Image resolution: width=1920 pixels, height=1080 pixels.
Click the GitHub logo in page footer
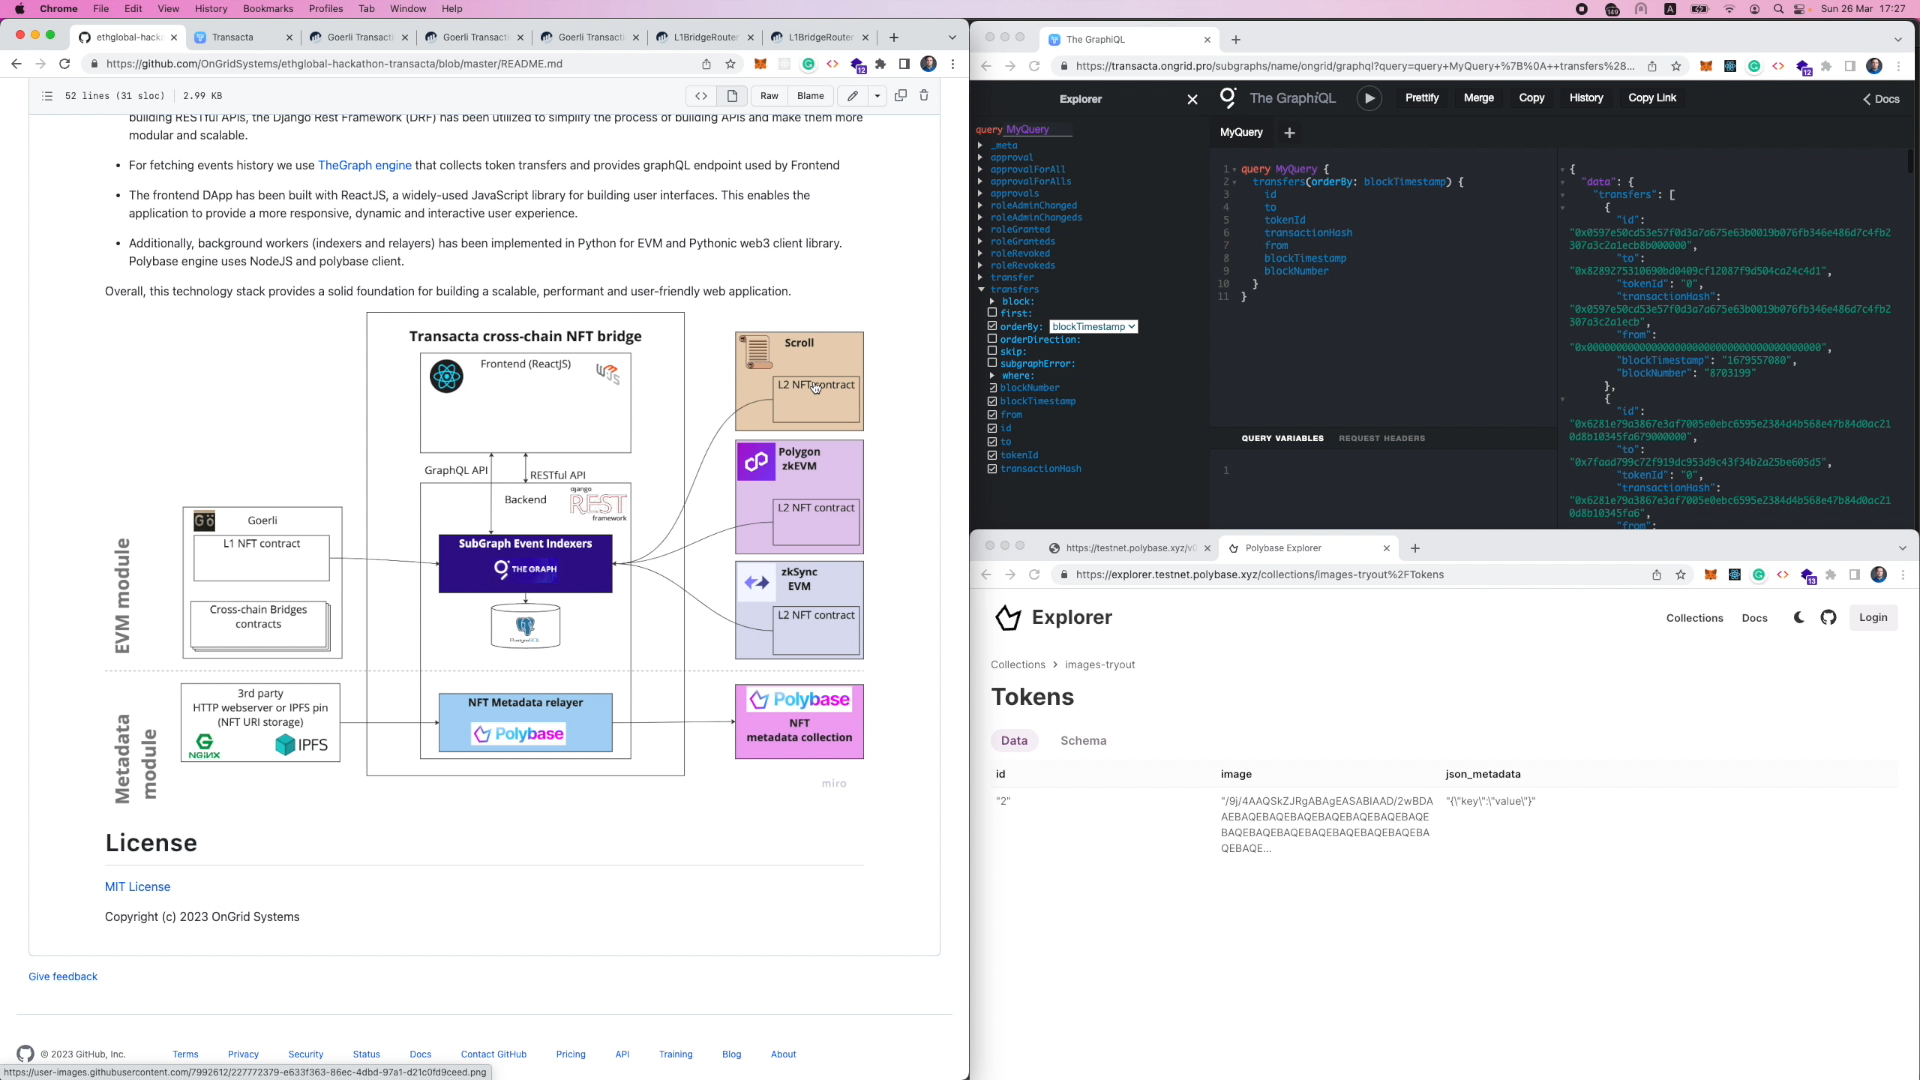pyautogui.click(x=25, y=1054)
